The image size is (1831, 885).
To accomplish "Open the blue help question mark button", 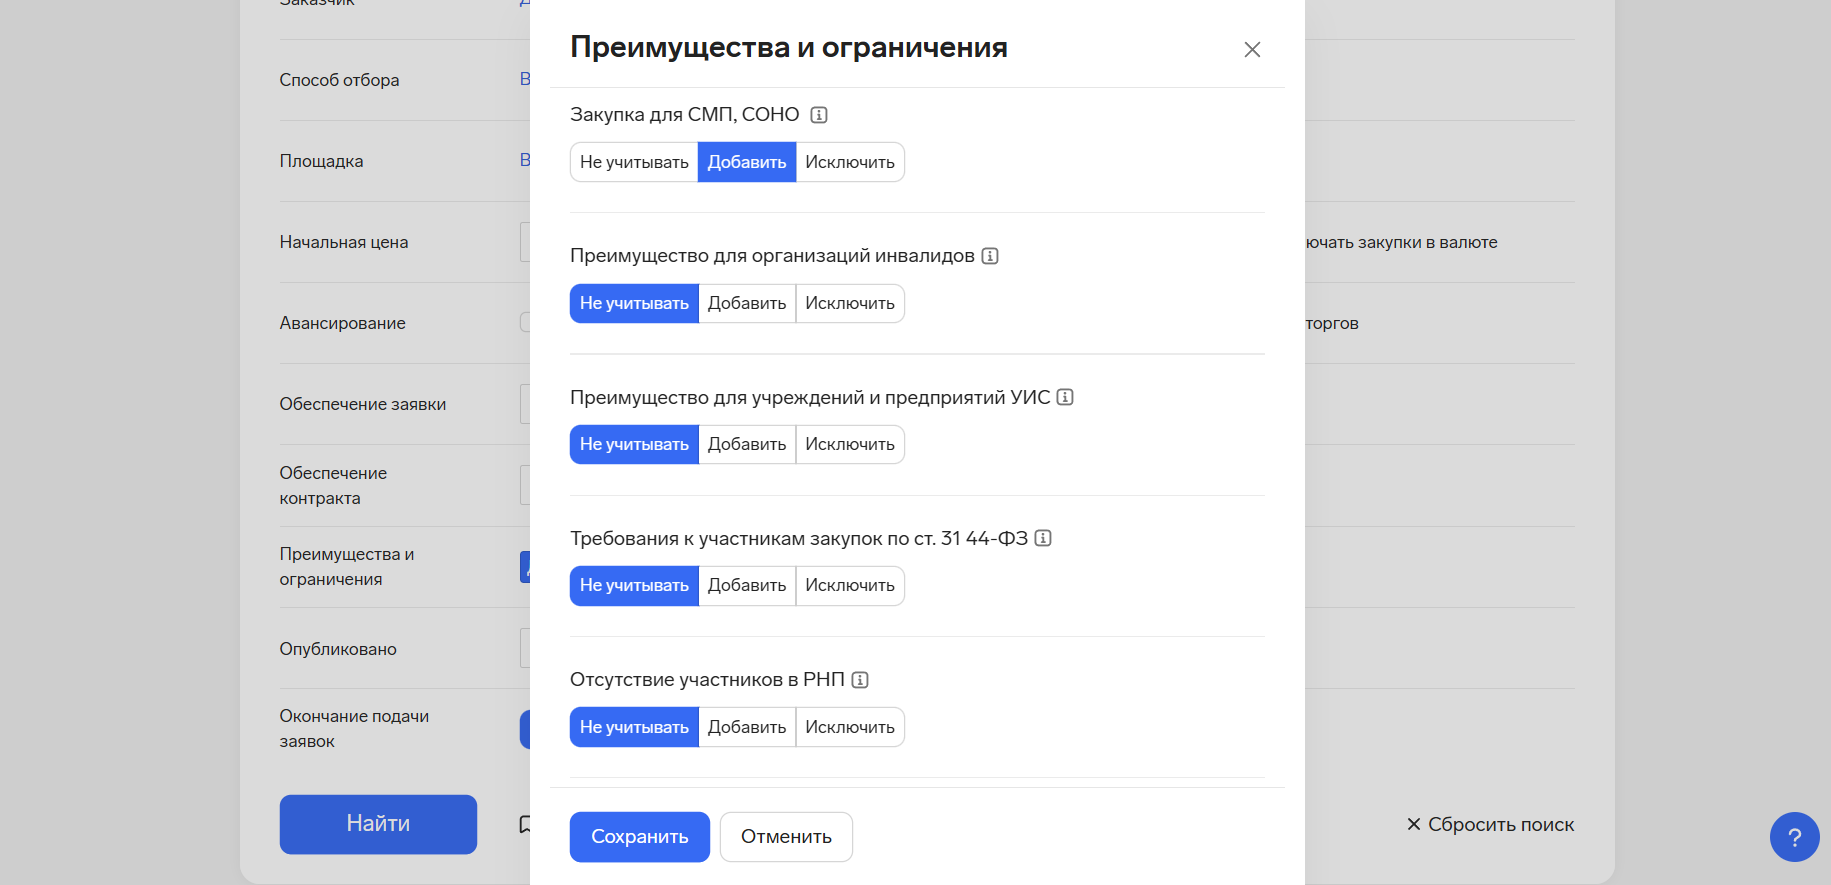I will pos(1794,837).
